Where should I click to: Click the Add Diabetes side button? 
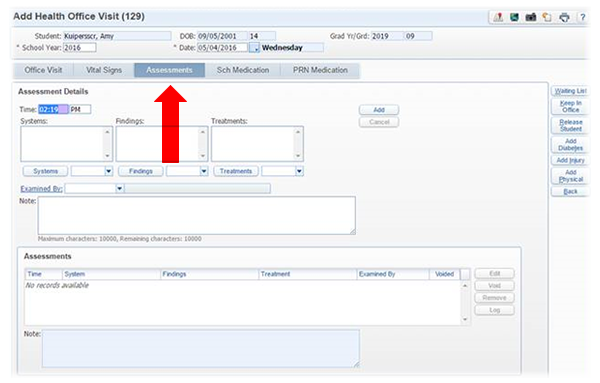coord(570,145)
